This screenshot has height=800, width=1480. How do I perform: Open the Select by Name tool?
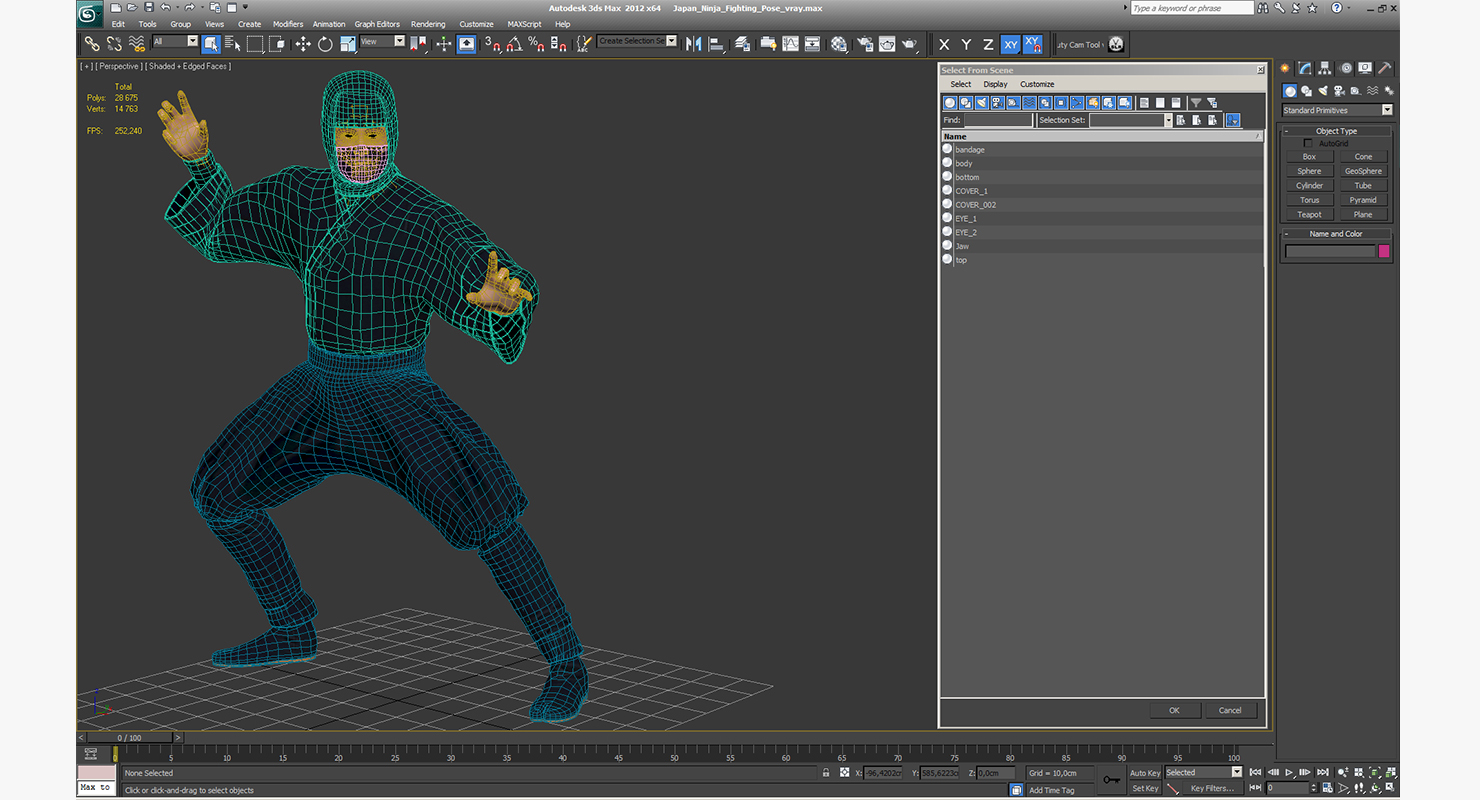pos(233,44)
